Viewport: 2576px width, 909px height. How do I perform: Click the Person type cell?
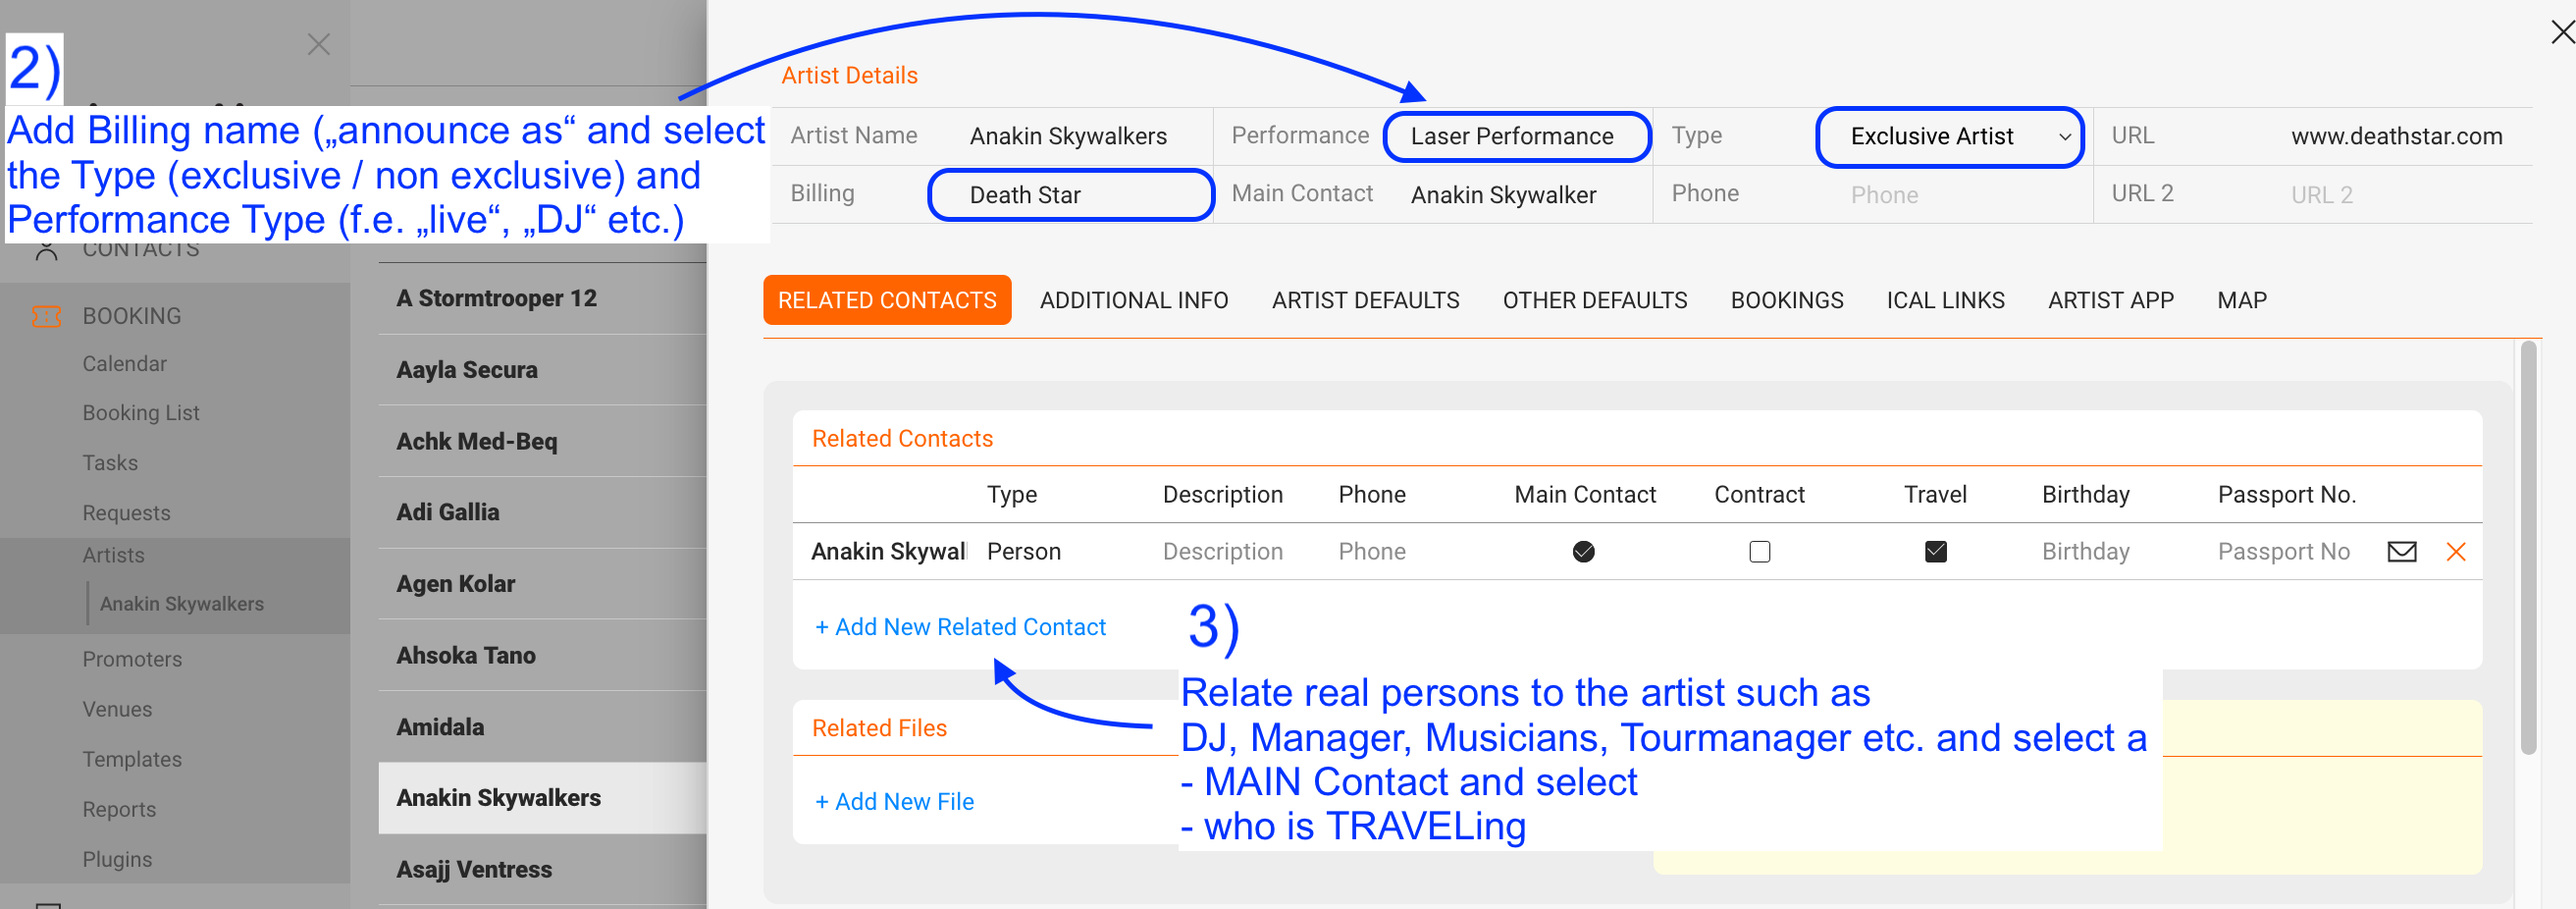pos(1024,551)
